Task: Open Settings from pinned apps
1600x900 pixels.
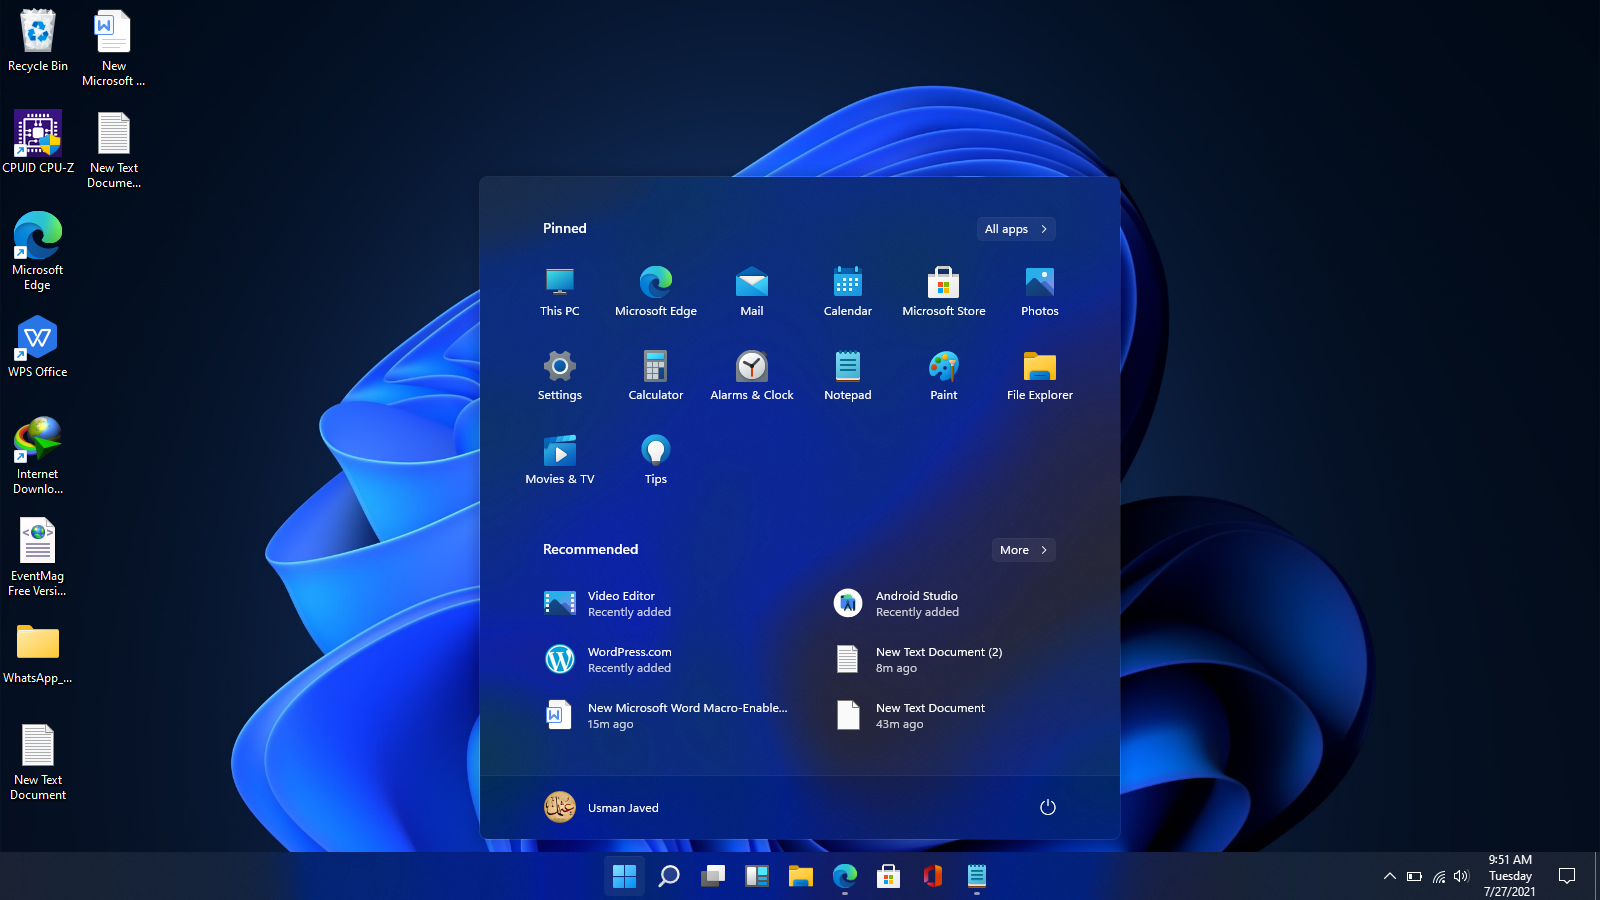Action: pyautogui.click(x=560, y=376)
